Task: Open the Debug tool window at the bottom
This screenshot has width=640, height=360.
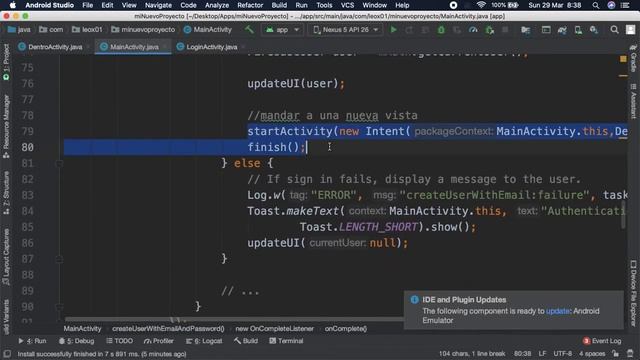Action: tap(76, 341)
